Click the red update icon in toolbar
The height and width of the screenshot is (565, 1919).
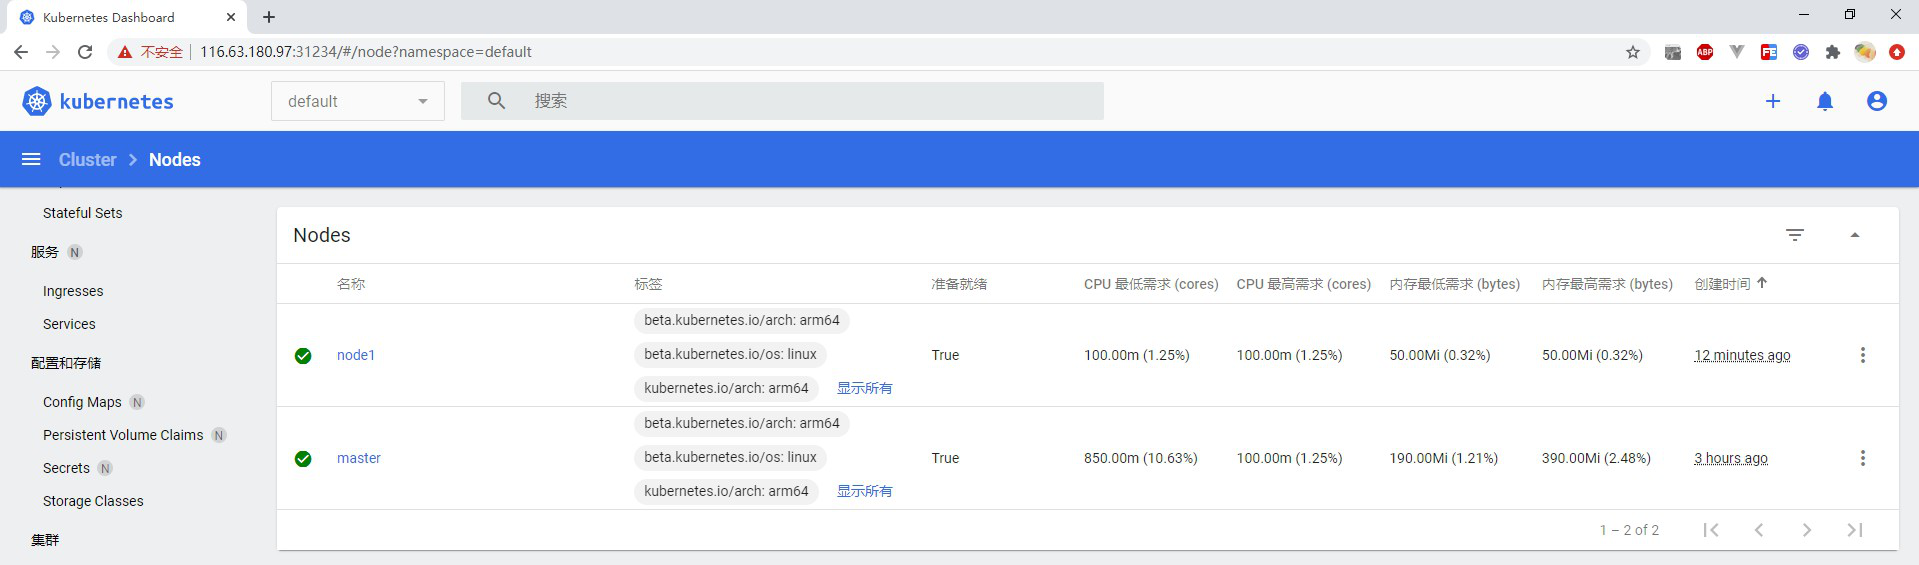click(x=1897, y=52)
